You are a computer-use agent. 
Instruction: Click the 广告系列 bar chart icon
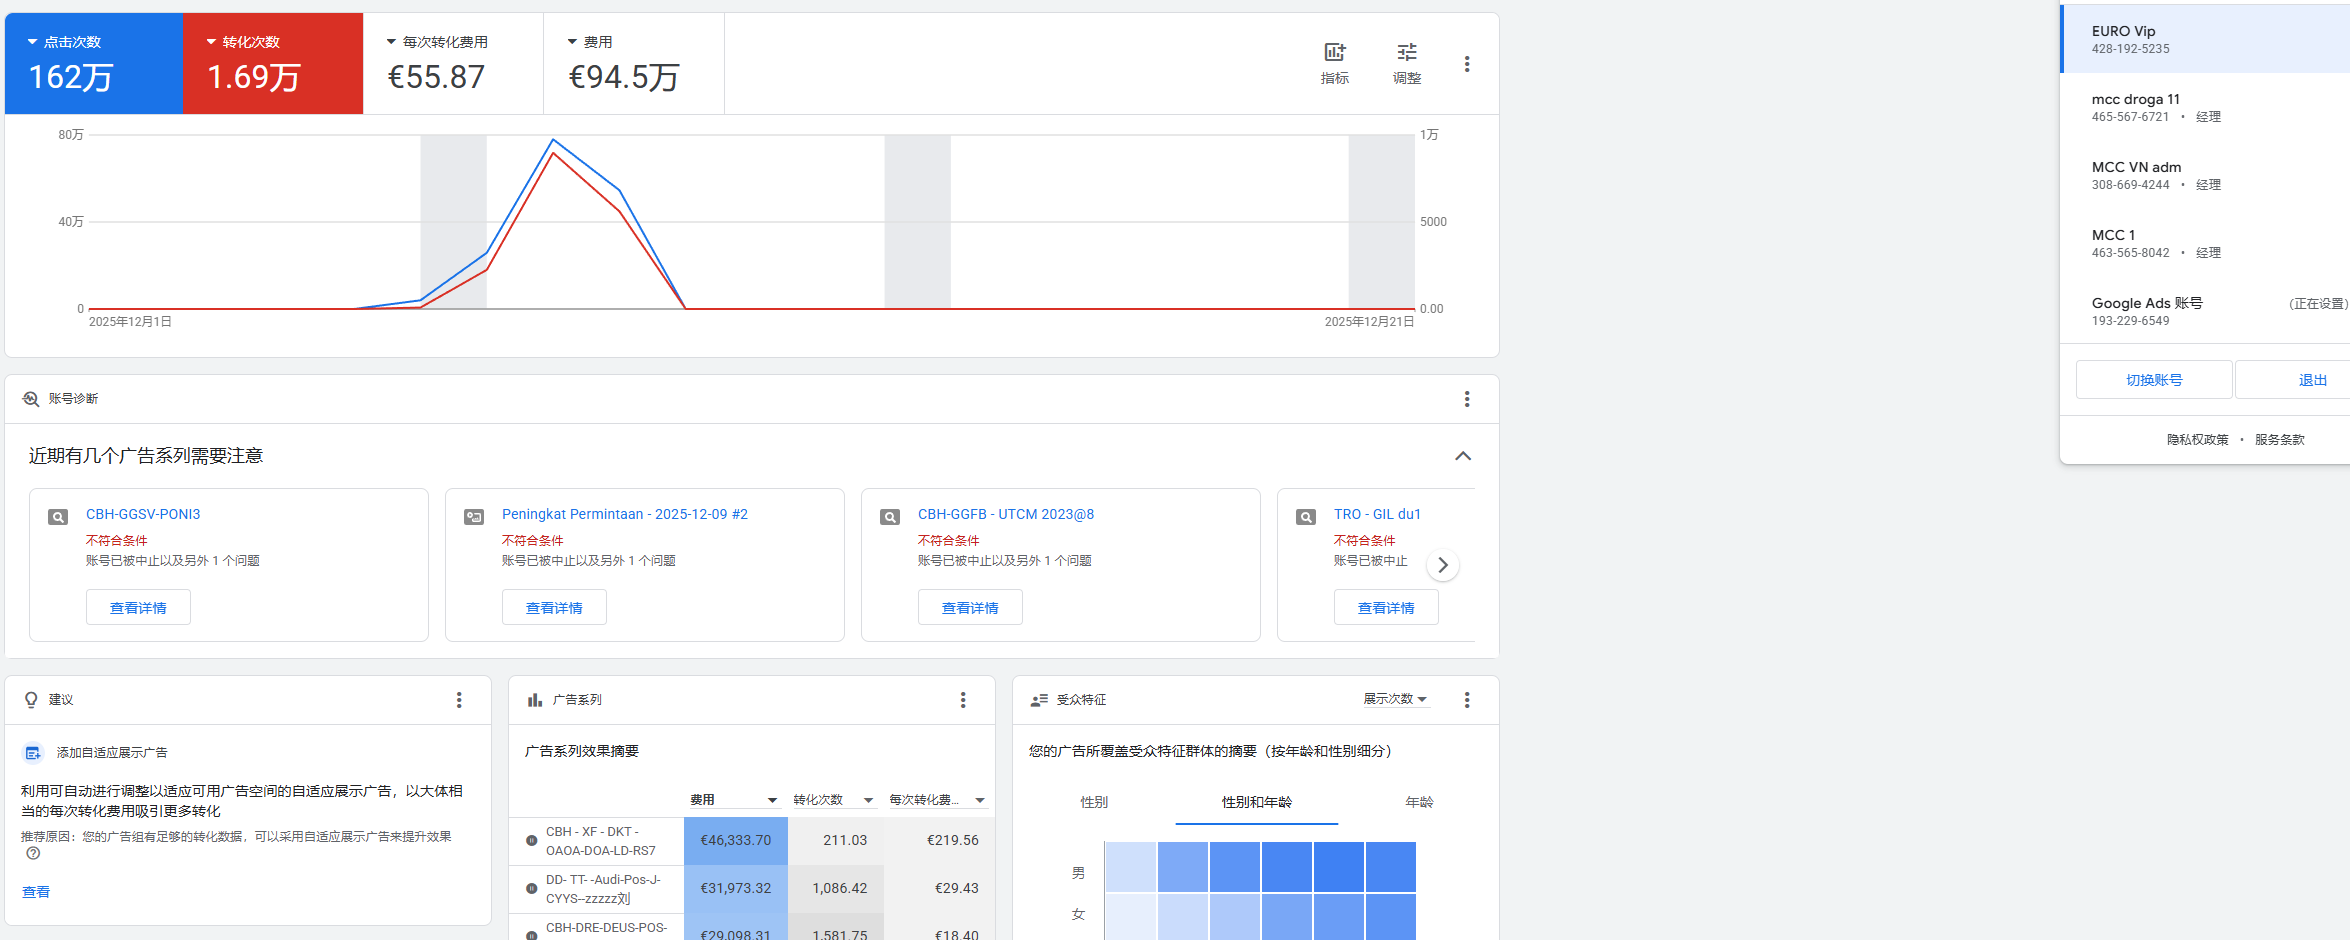535,700
